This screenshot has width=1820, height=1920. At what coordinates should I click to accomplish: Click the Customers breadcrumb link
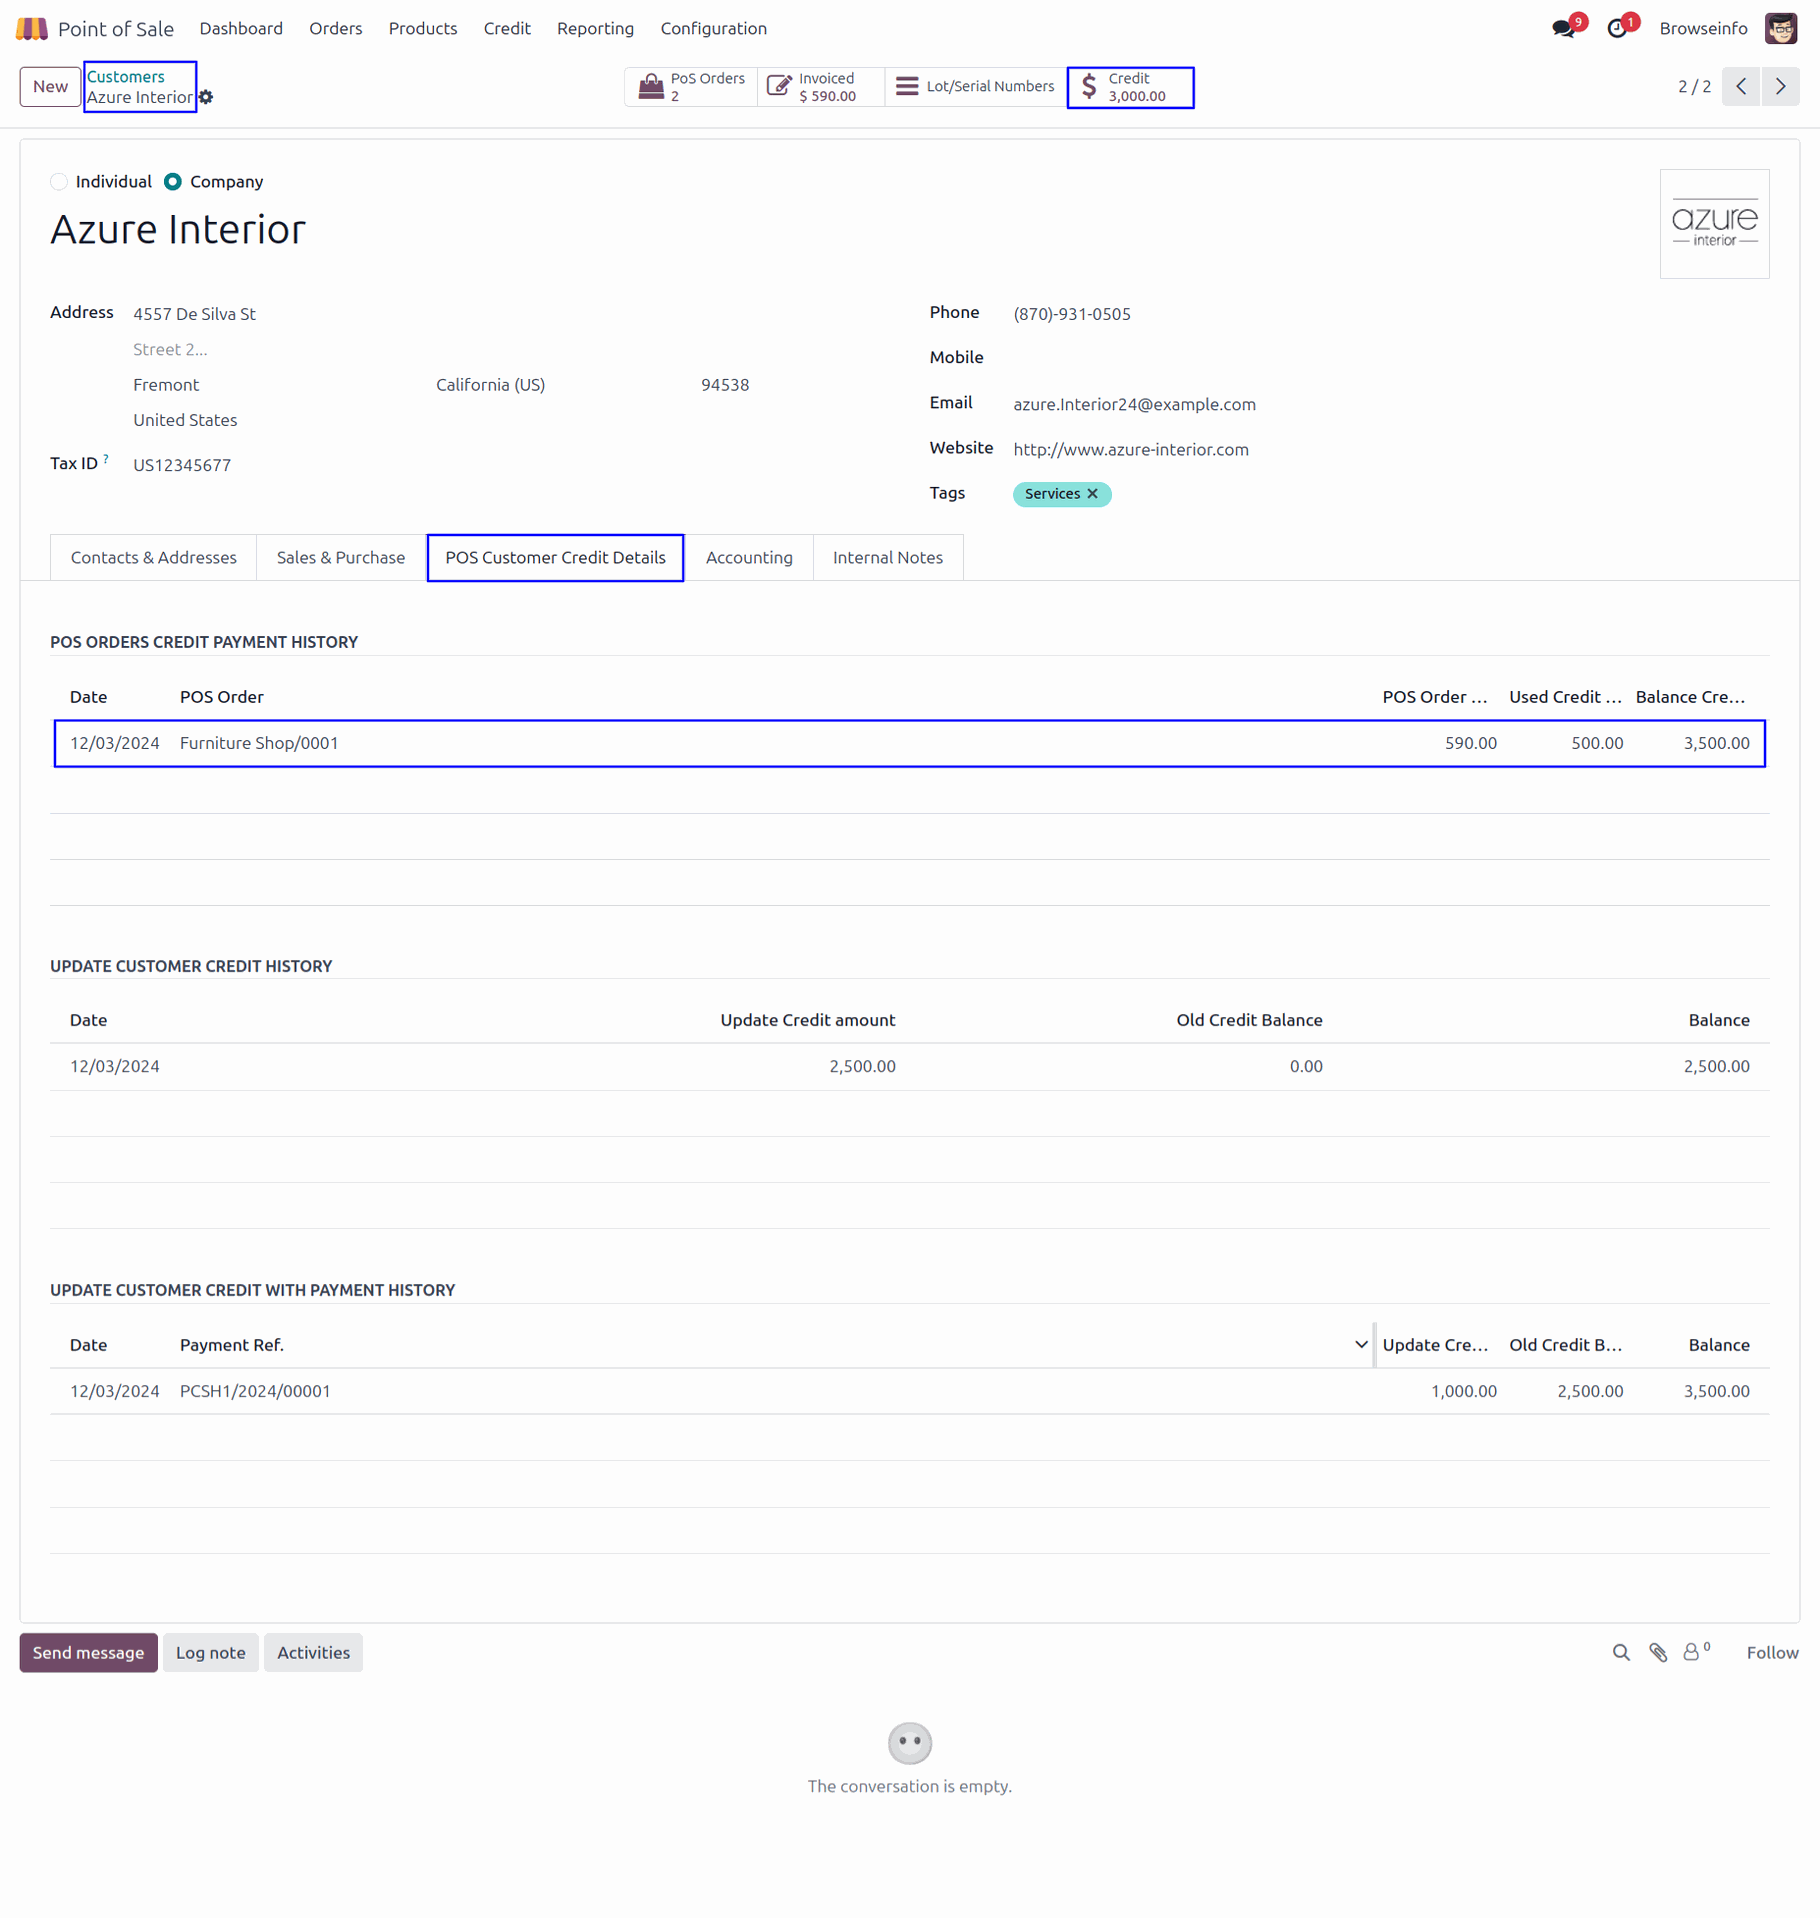(125, 76)
